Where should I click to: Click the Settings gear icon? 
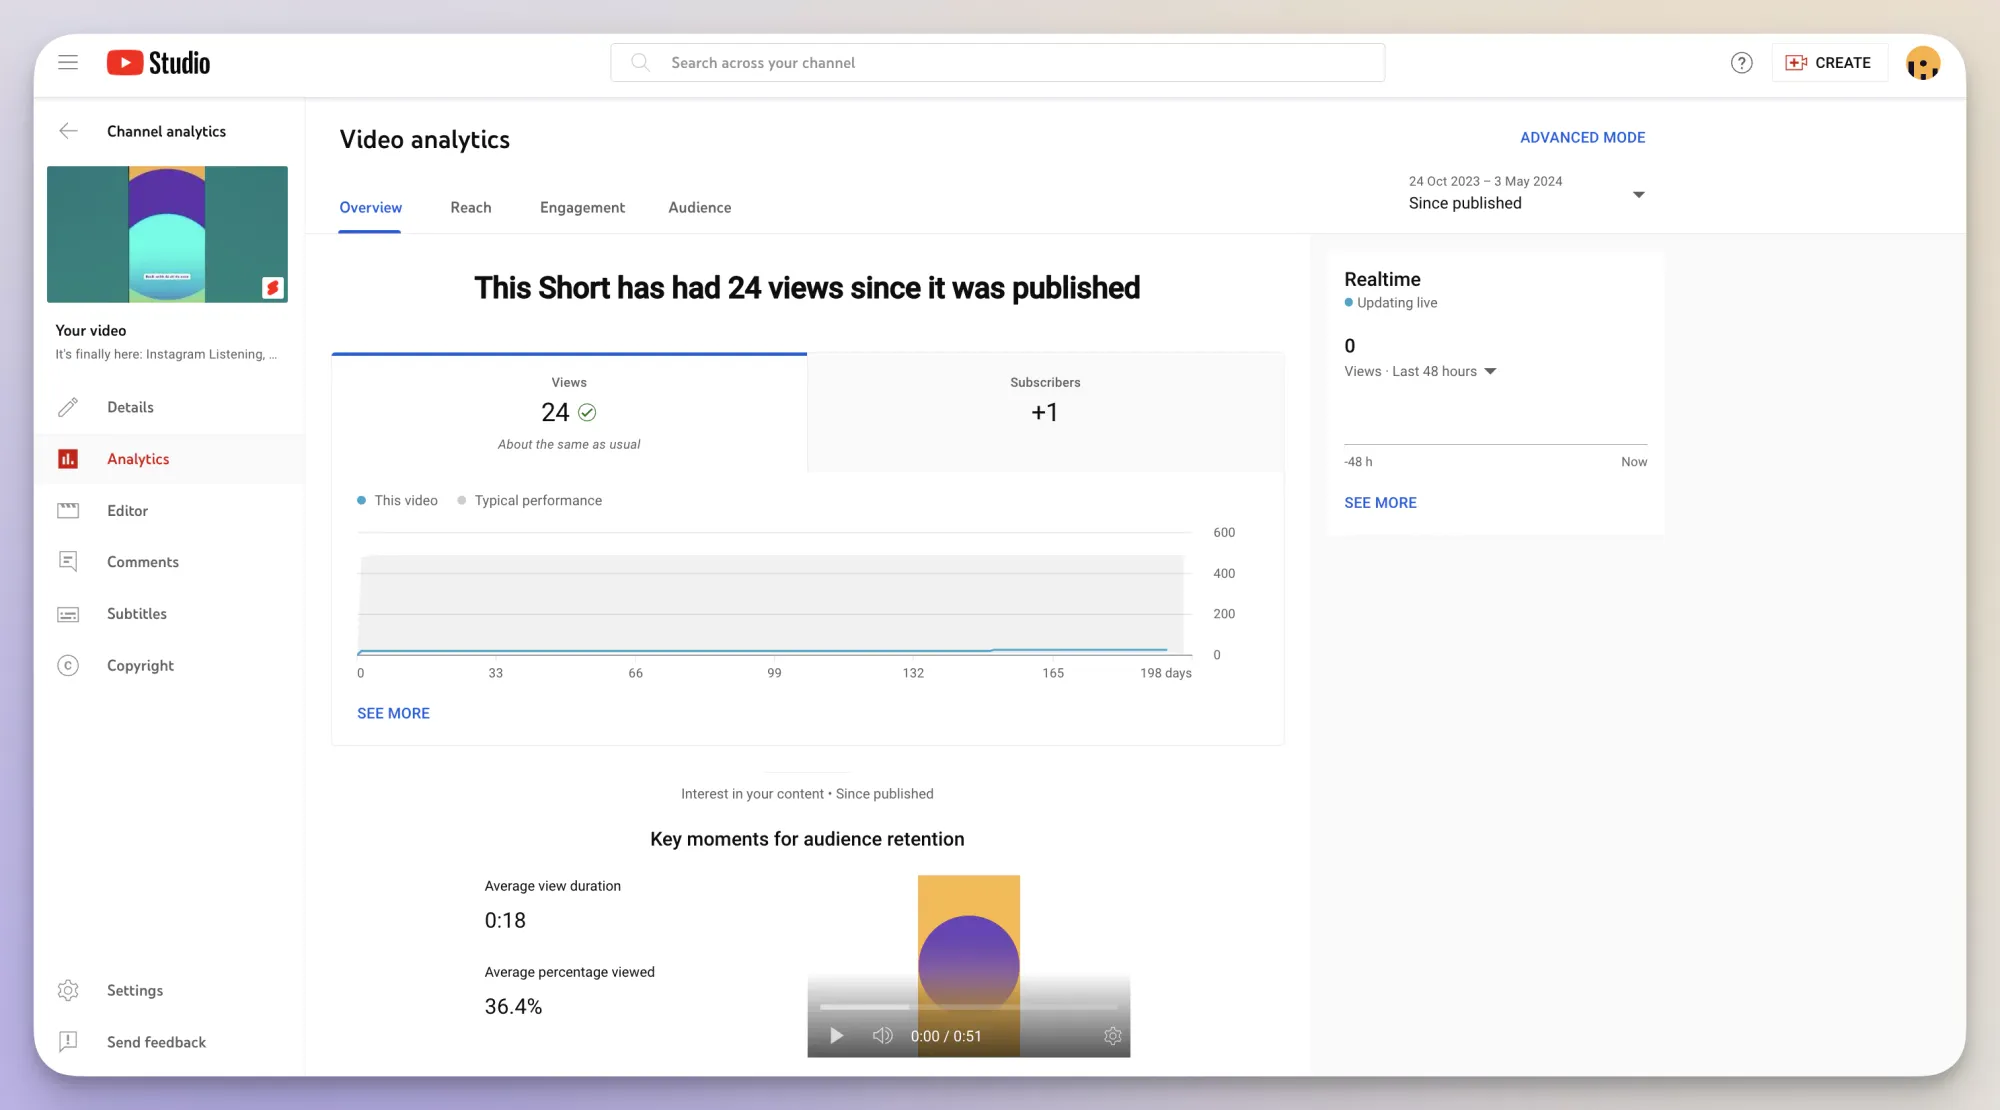(x=66, y=990)
